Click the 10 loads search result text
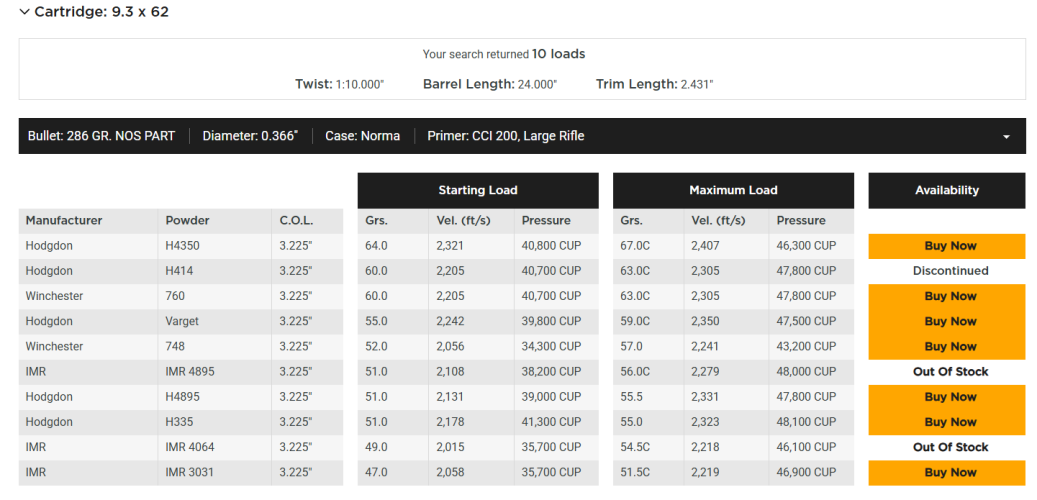Screen dimensions: 1037x500 [558, 54]
